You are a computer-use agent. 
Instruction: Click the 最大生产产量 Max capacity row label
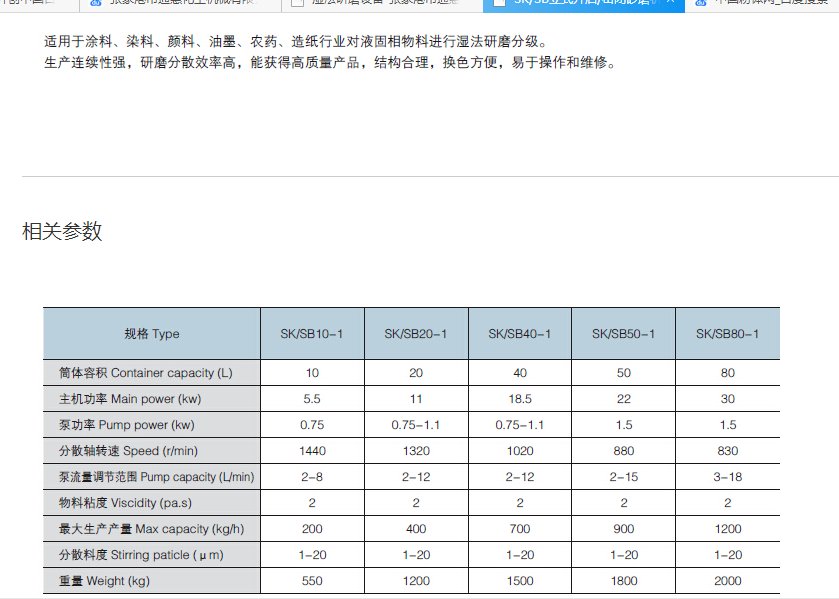(152, 529)
